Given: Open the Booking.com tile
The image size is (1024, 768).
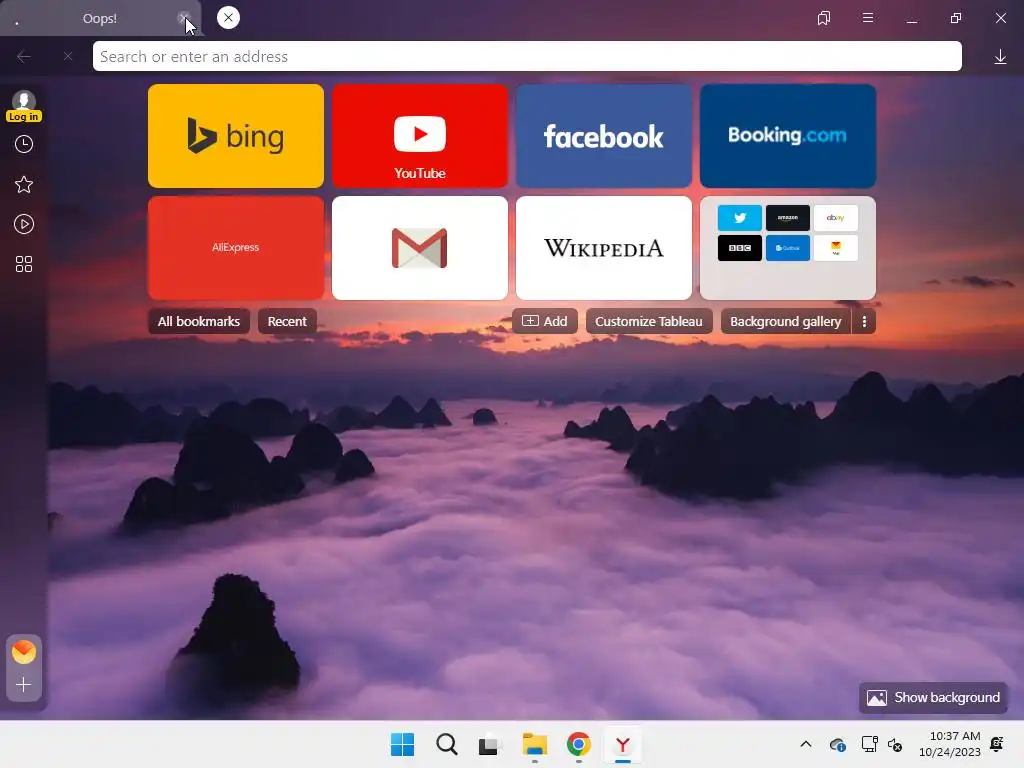Looking at the screenshot, I should [x=788, y=136].
